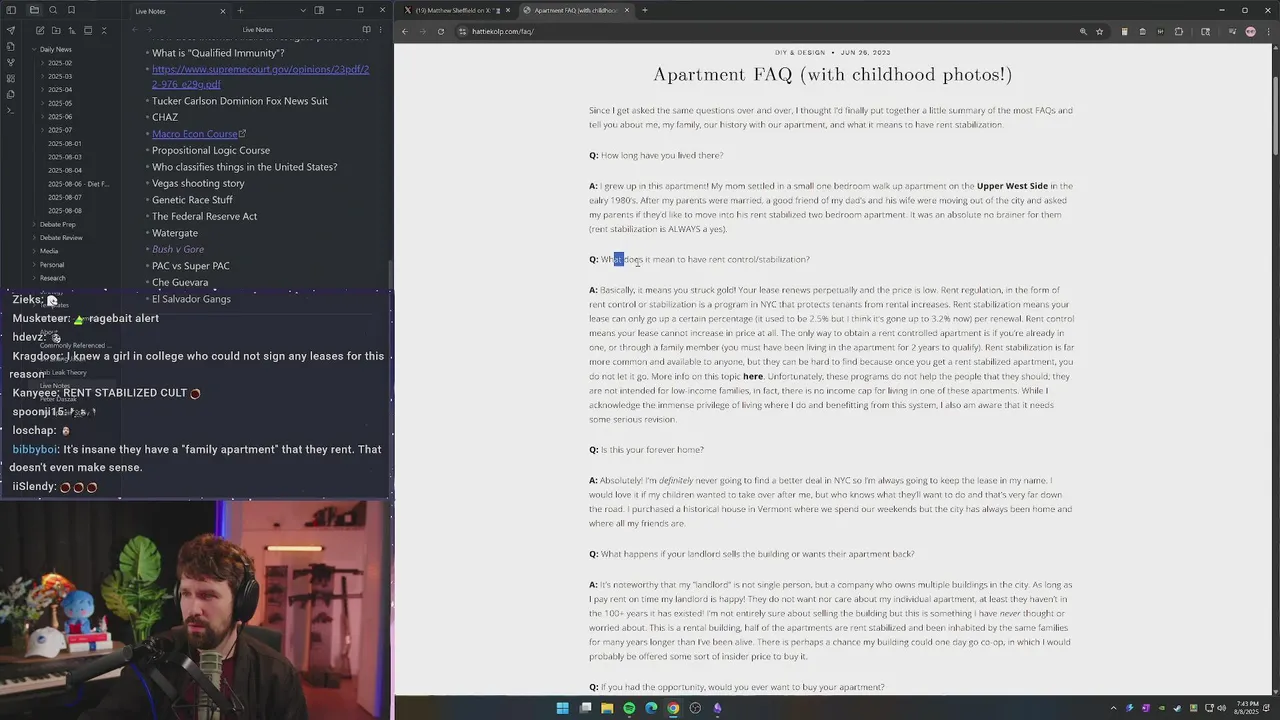The height and width of the screenshot is (720, 1280).
Task: Click the zoom magnifier icon in address bar
Action: pos(1083,31)
